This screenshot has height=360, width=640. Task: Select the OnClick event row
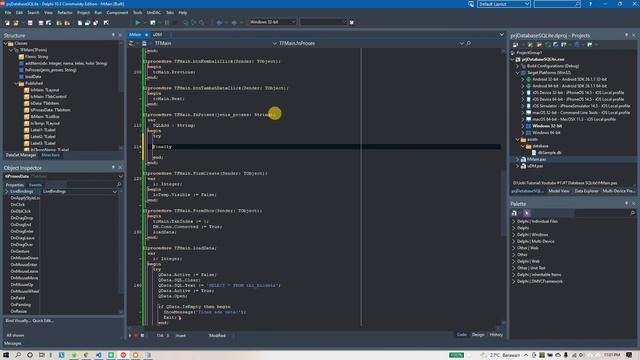(x=18, y=204)
